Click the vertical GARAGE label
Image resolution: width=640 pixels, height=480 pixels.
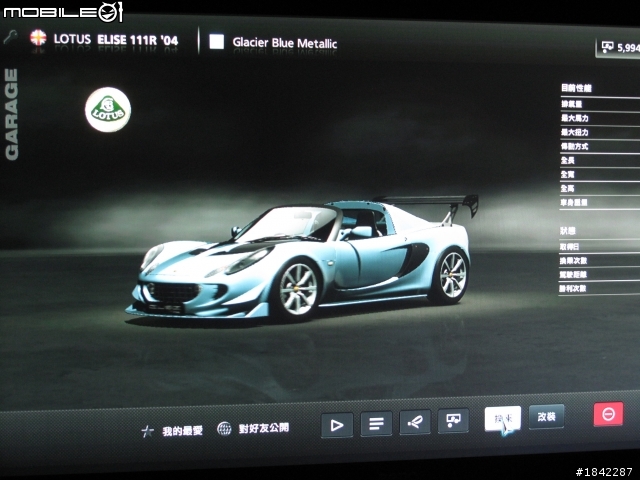pyautogui.click(x=11, y=114)
